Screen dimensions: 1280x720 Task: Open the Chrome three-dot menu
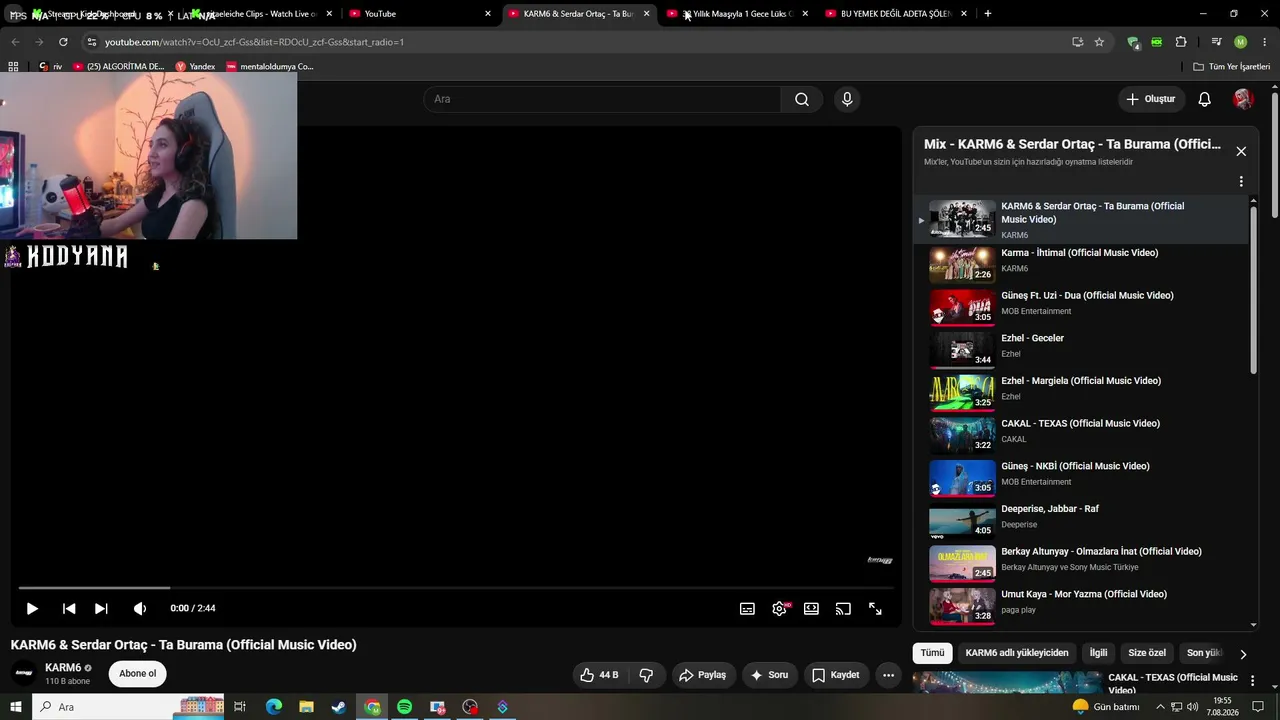[1265, 42]
